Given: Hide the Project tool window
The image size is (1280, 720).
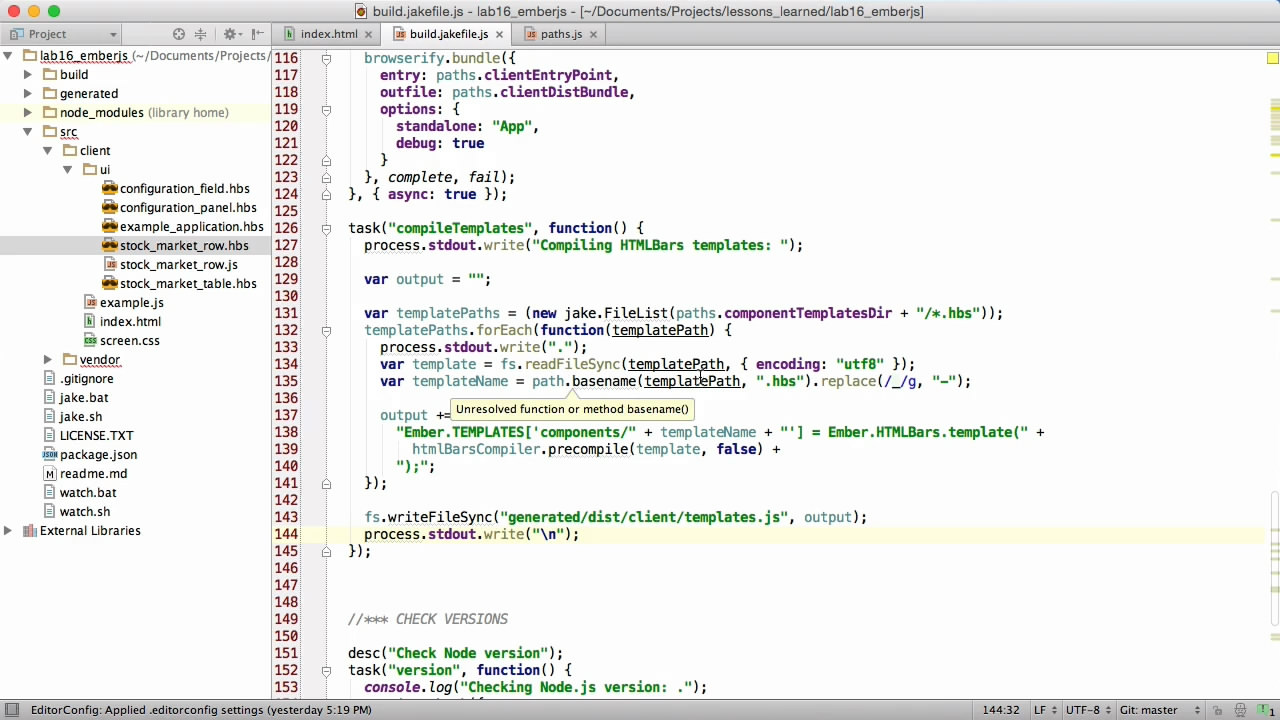Looking at the screenshot, I should coord(258,34).
